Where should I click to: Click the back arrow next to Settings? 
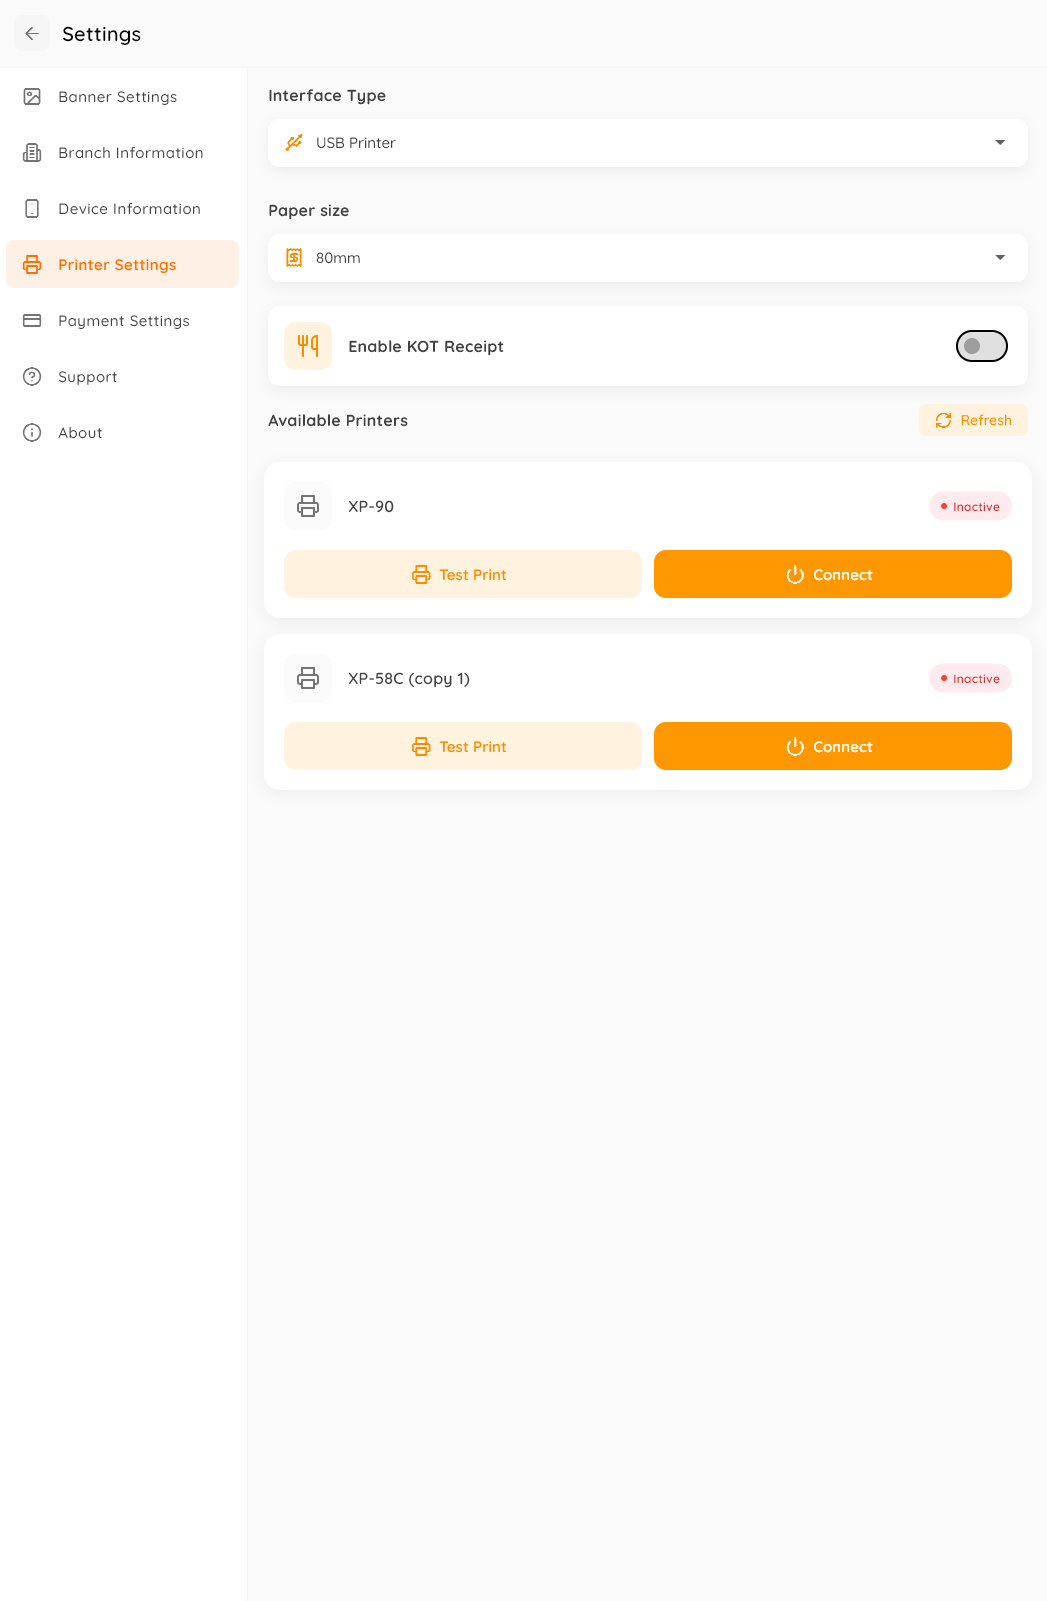click(x=31, y=33)
